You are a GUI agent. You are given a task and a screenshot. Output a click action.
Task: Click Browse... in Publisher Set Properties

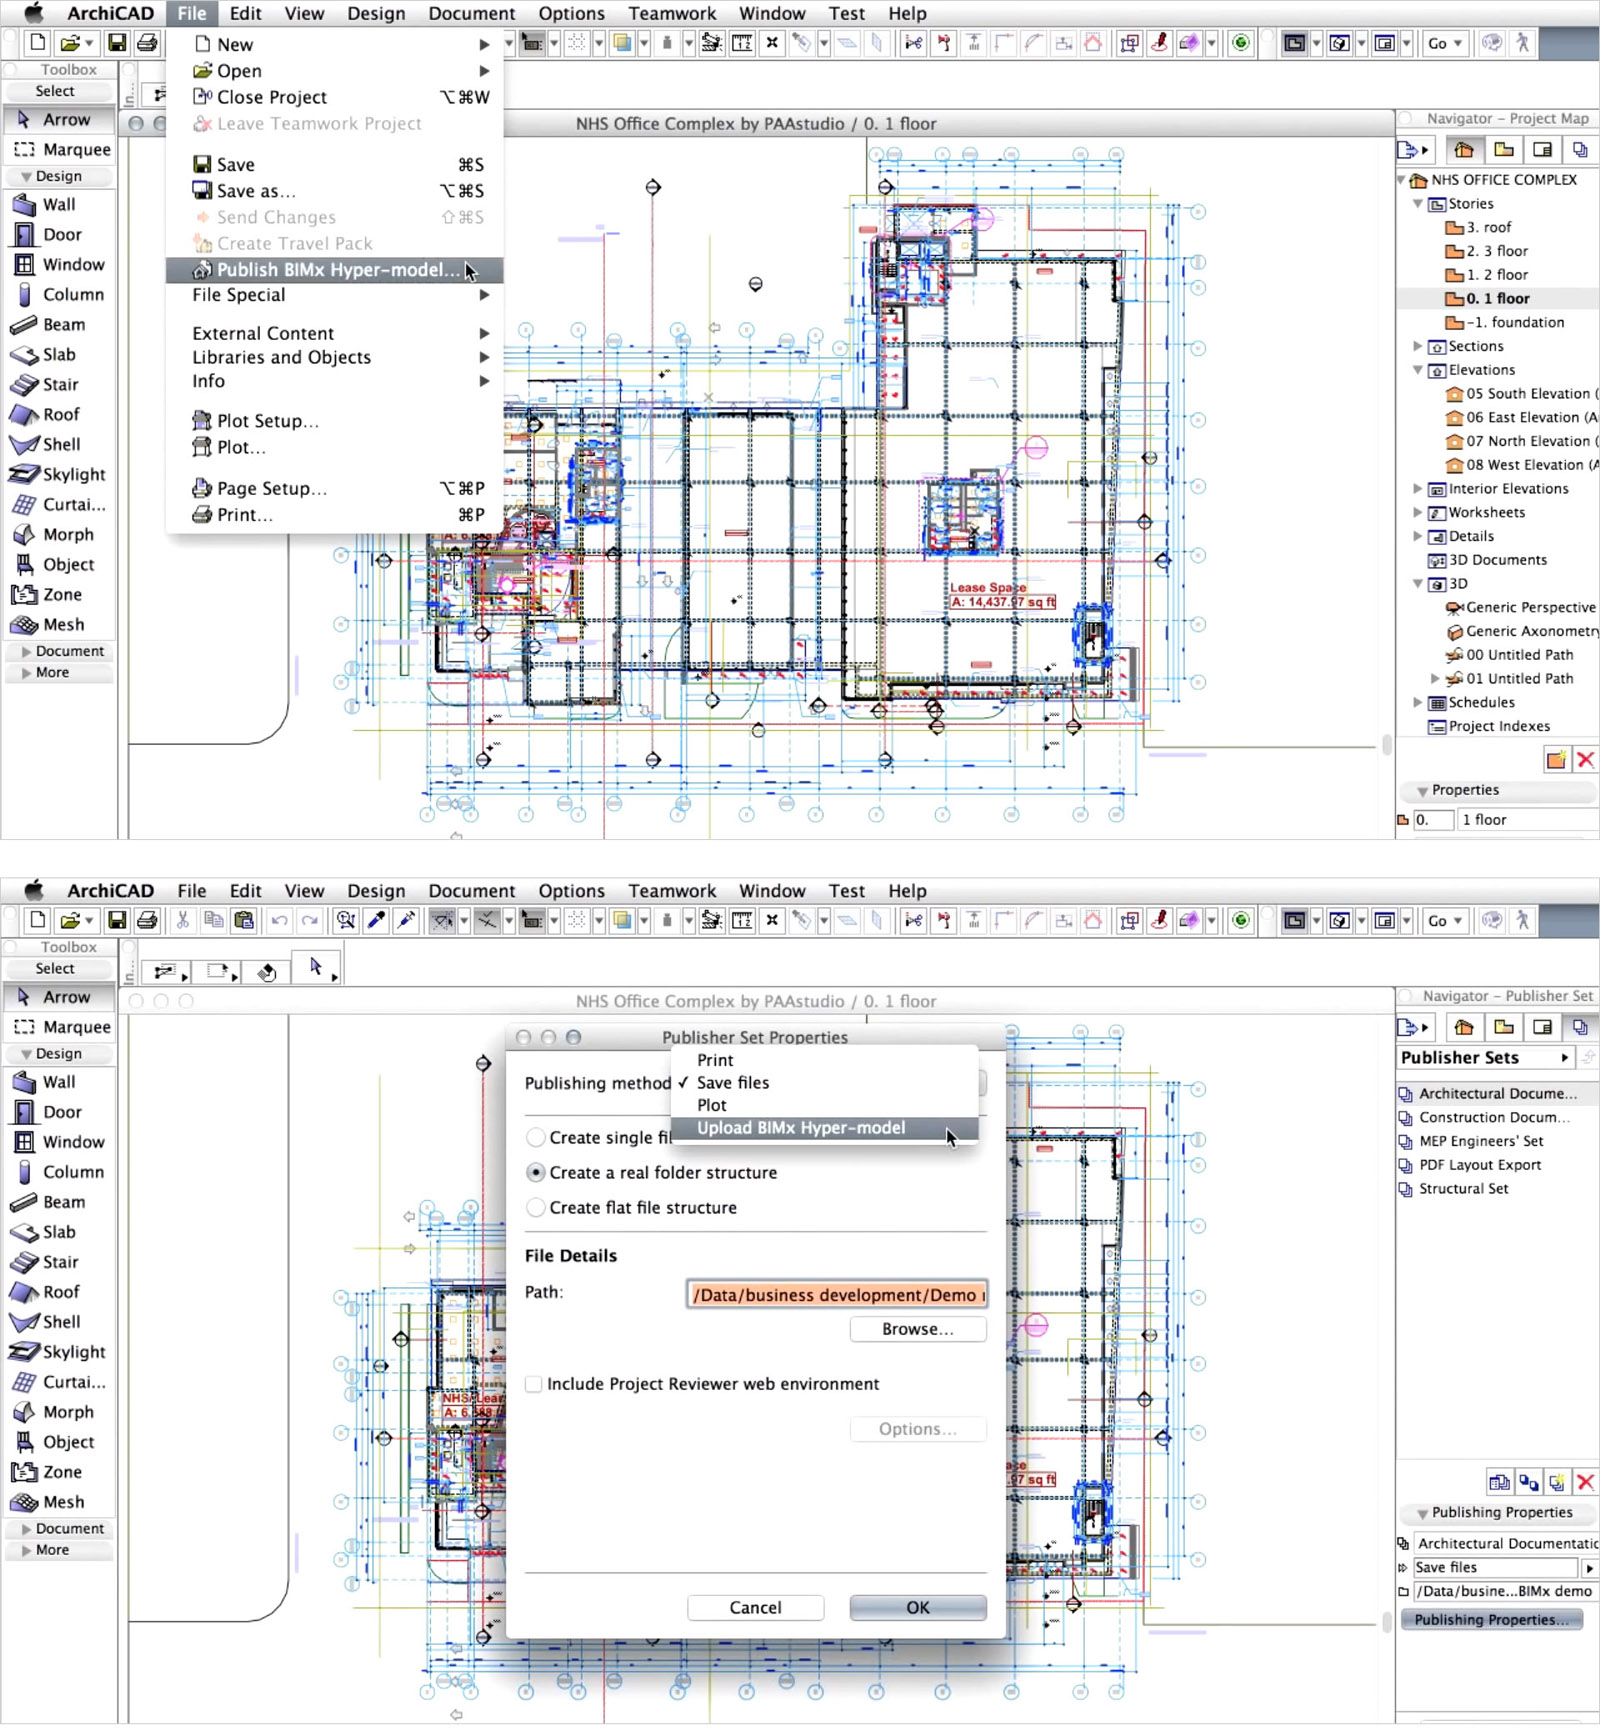click(x=917, y=1329)
